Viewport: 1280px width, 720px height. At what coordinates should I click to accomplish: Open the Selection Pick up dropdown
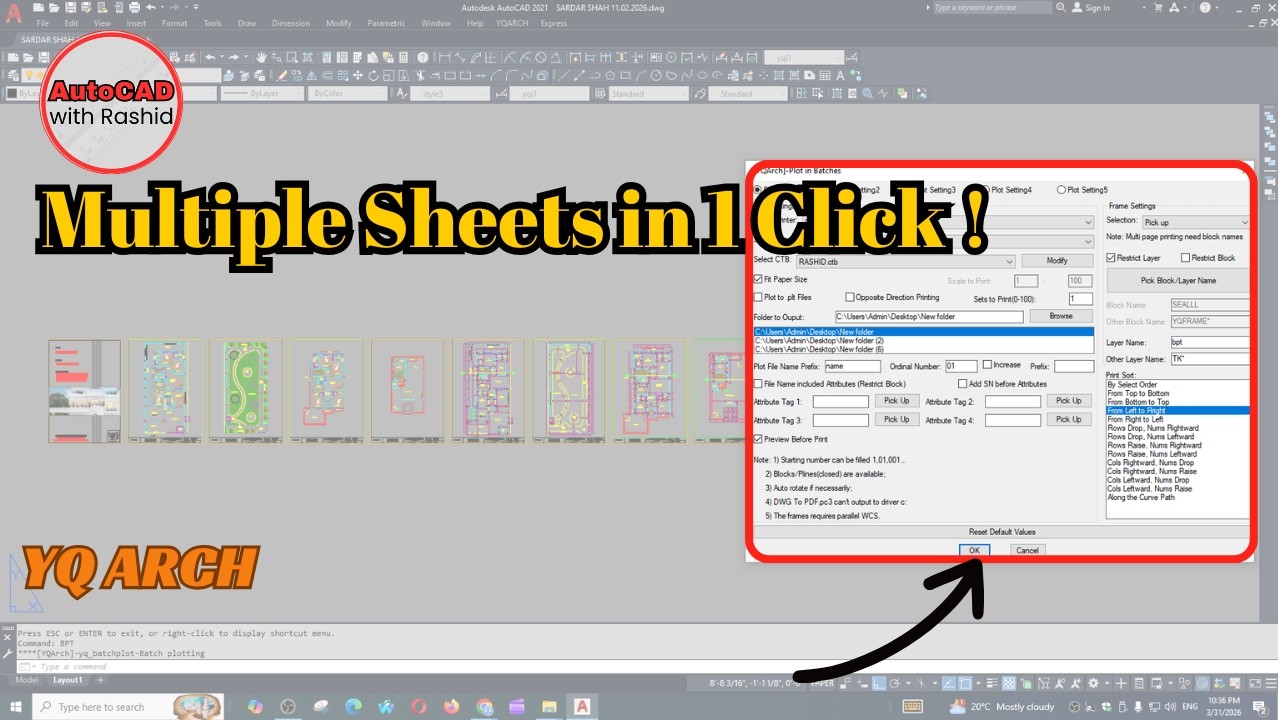tap(1196, 222)
